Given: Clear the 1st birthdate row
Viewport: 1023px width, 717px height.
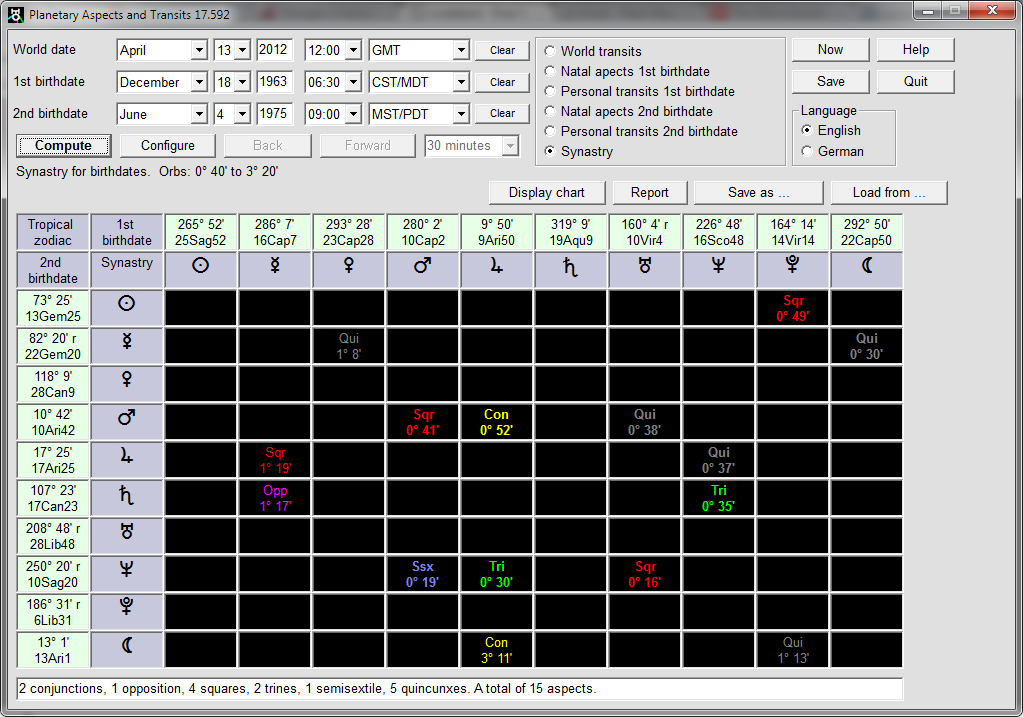Looking at the screenshot, I should point(502,82).
